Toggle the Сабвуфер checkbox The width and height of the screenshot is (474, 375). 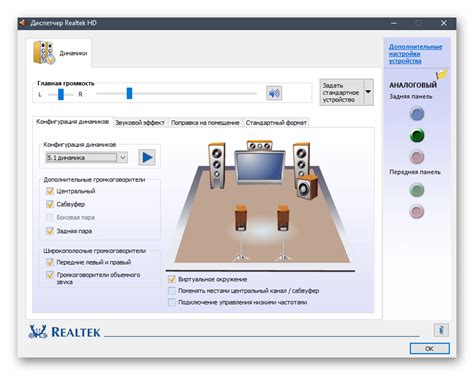[x=50, y=204]
